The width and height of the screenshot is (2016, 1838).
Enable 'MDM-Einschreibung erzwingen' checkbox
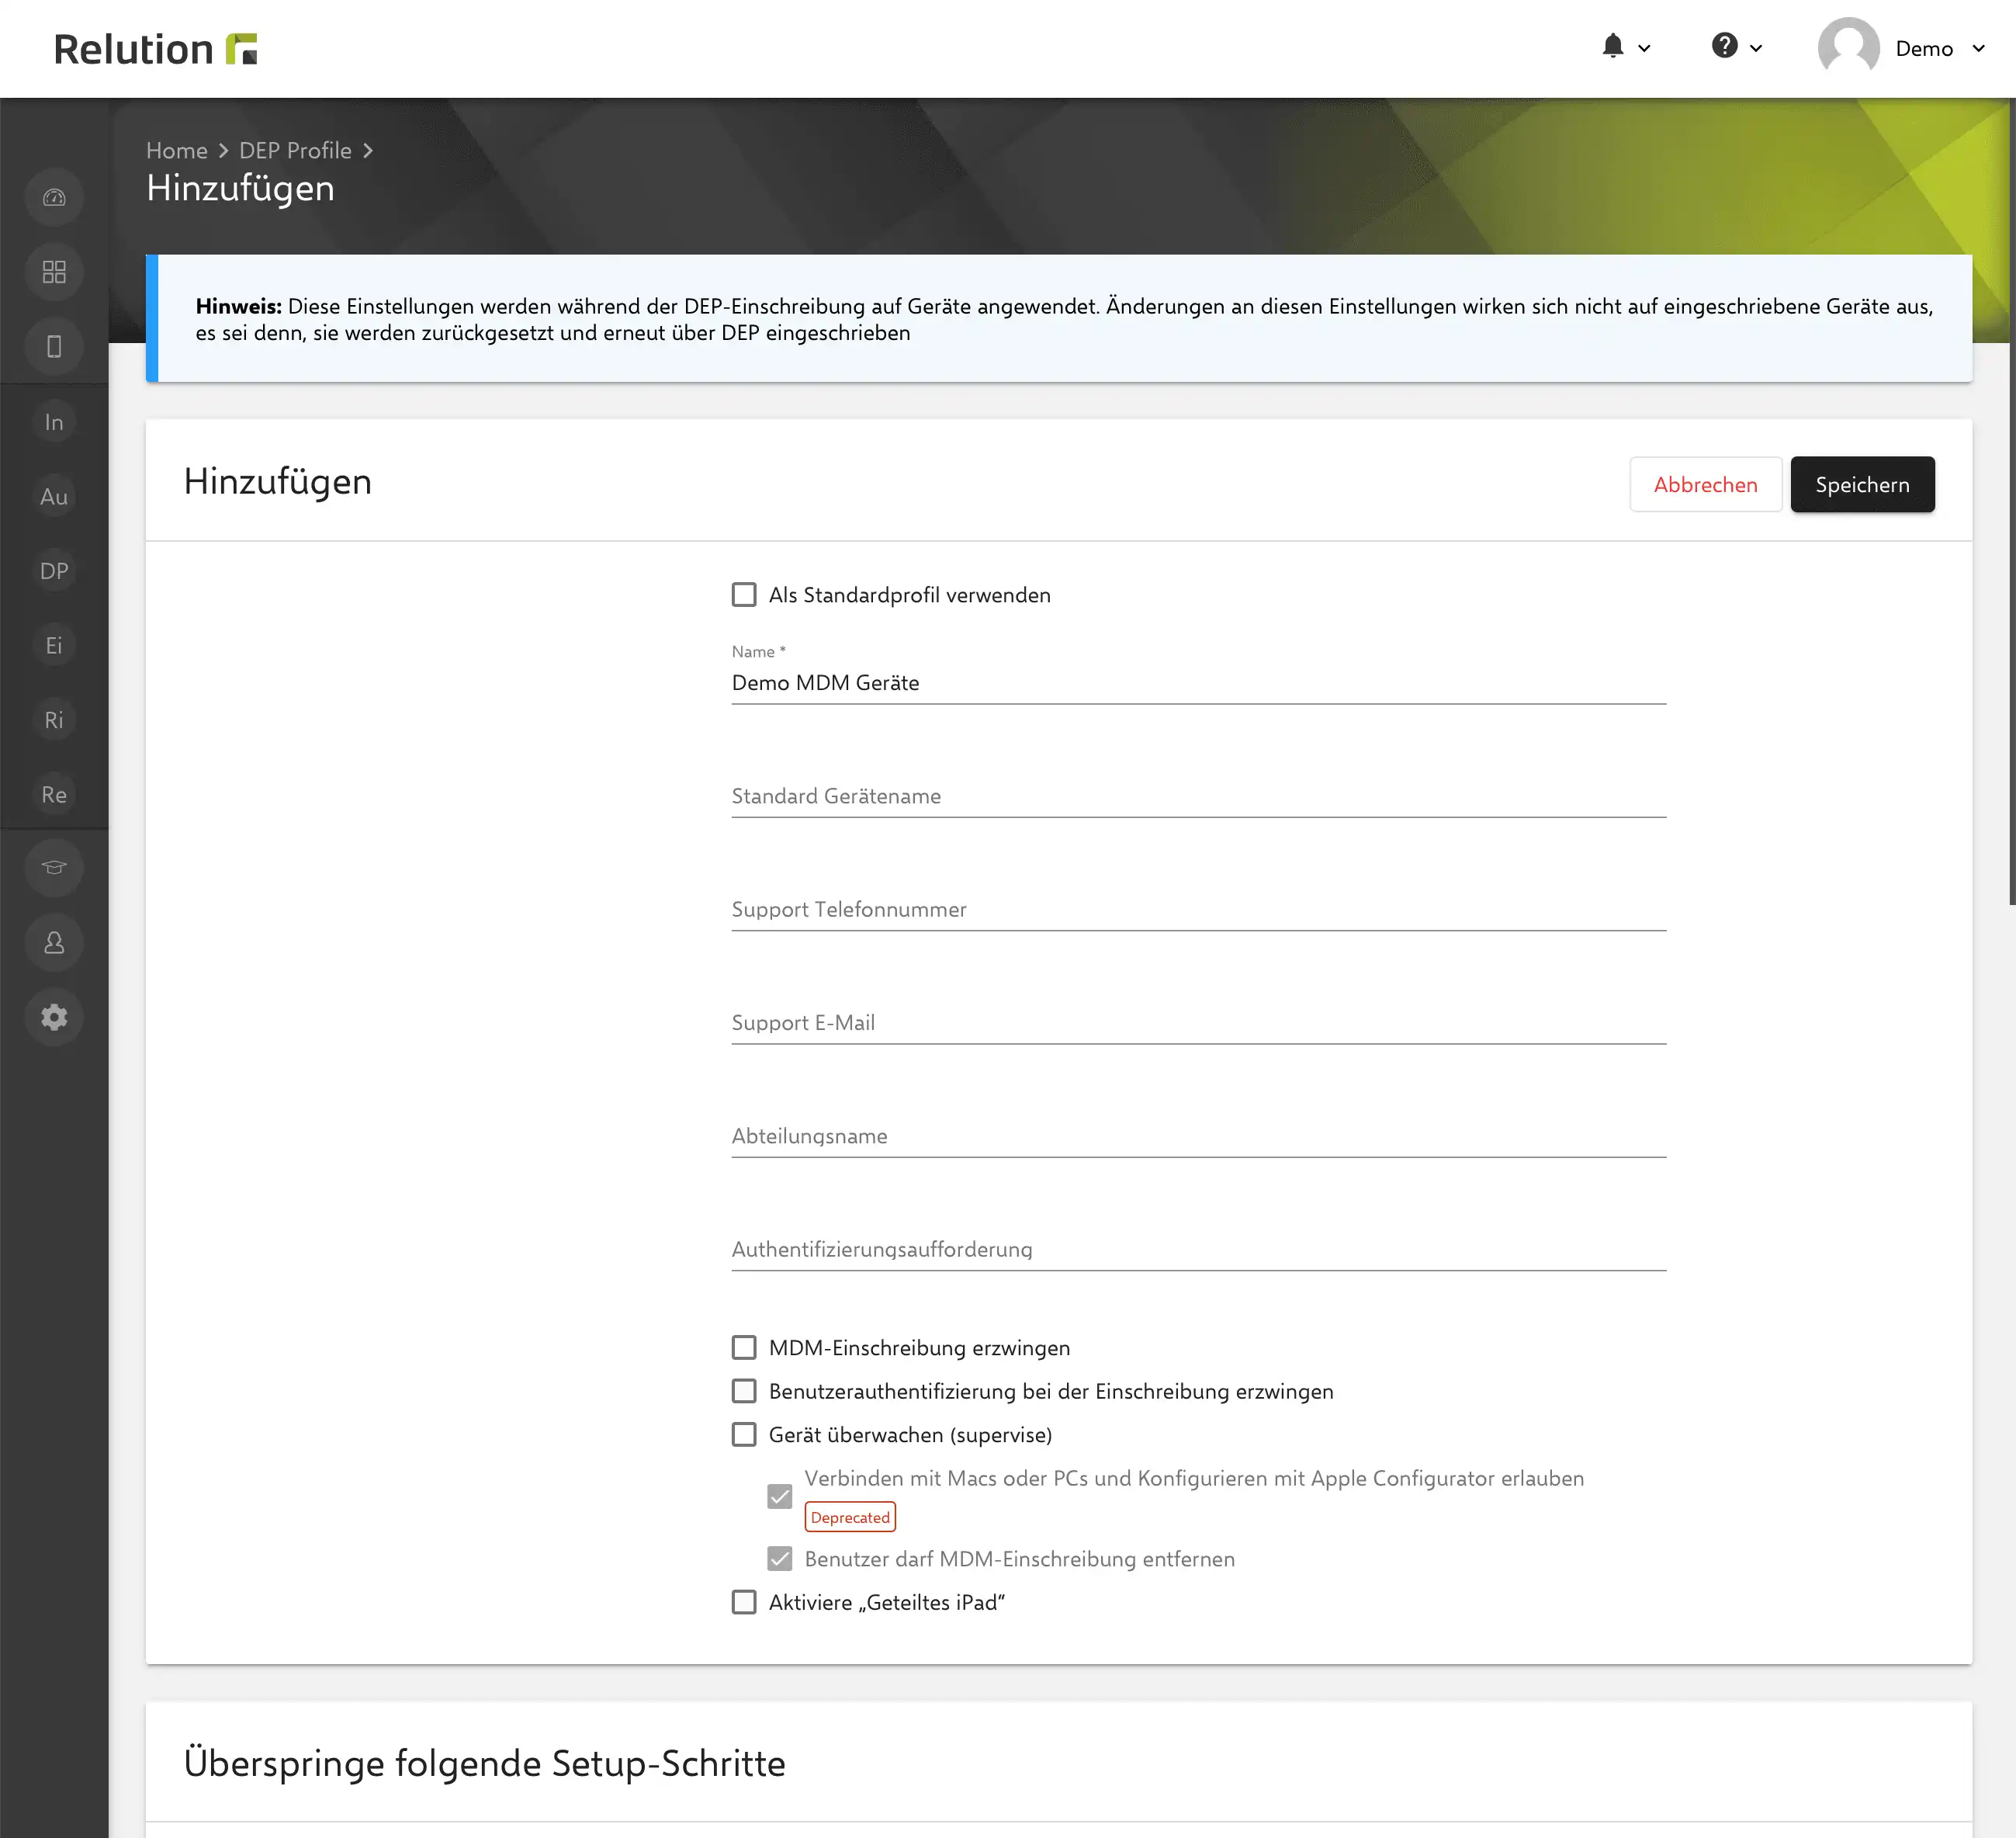click(x=744, y=1348)
